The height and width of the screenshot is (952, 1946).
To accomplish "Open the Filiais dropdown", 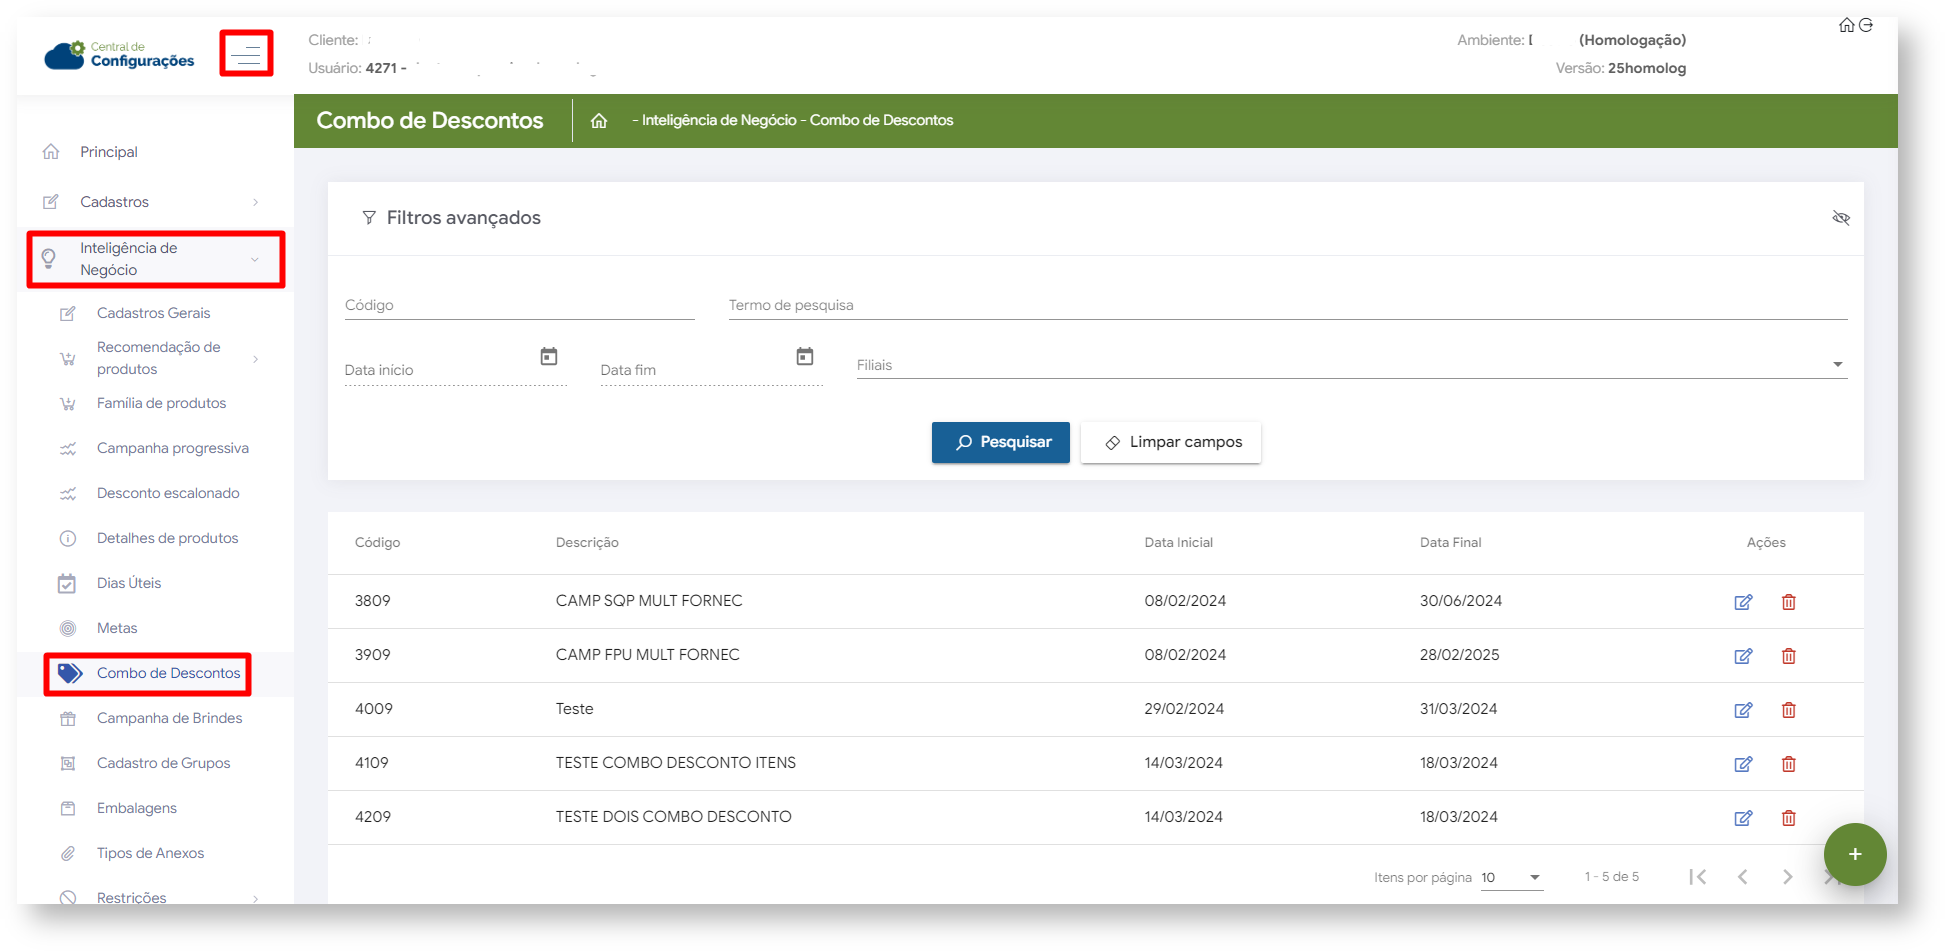I will (x=1350, y=365).
